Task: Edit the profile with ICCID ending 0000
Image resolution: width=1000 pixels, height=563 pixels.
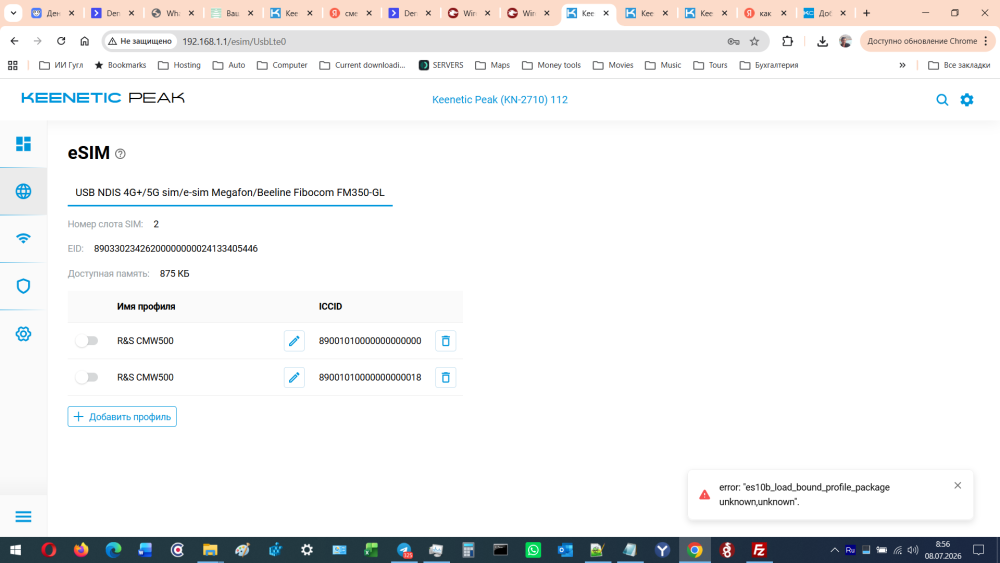Action: 294,340
